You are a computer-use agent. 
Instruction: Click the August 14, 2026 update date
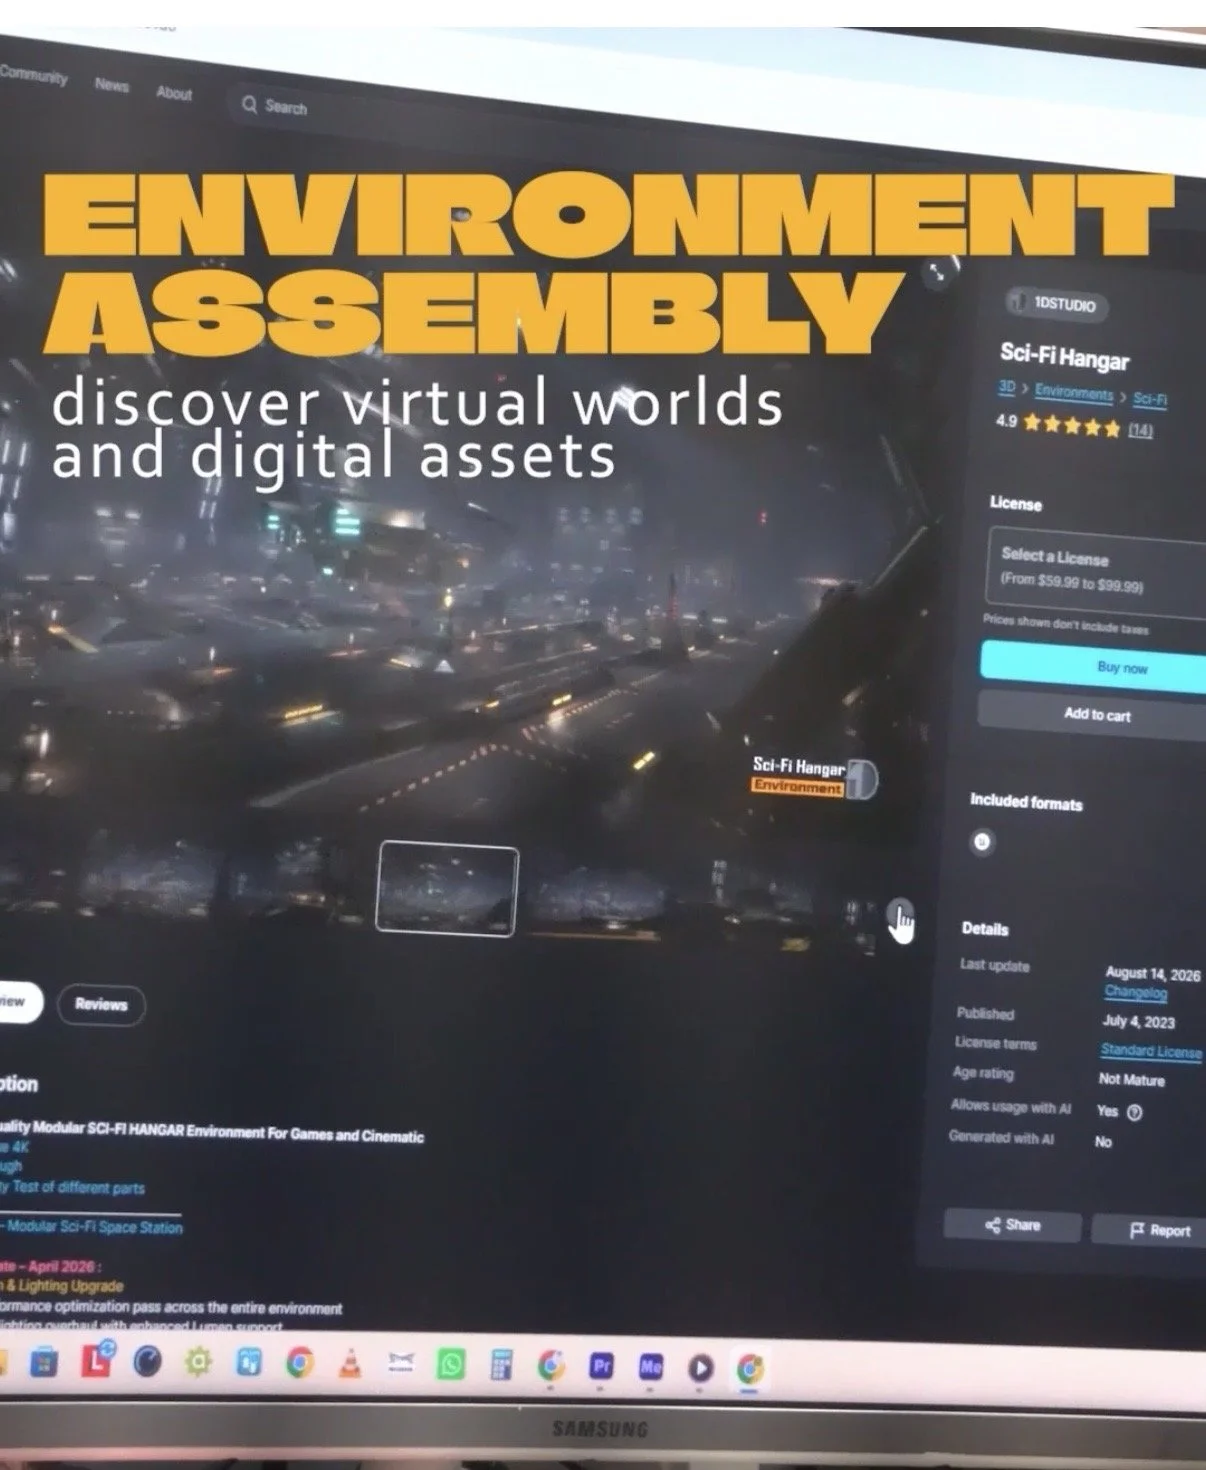click(x=1152, y=974)
